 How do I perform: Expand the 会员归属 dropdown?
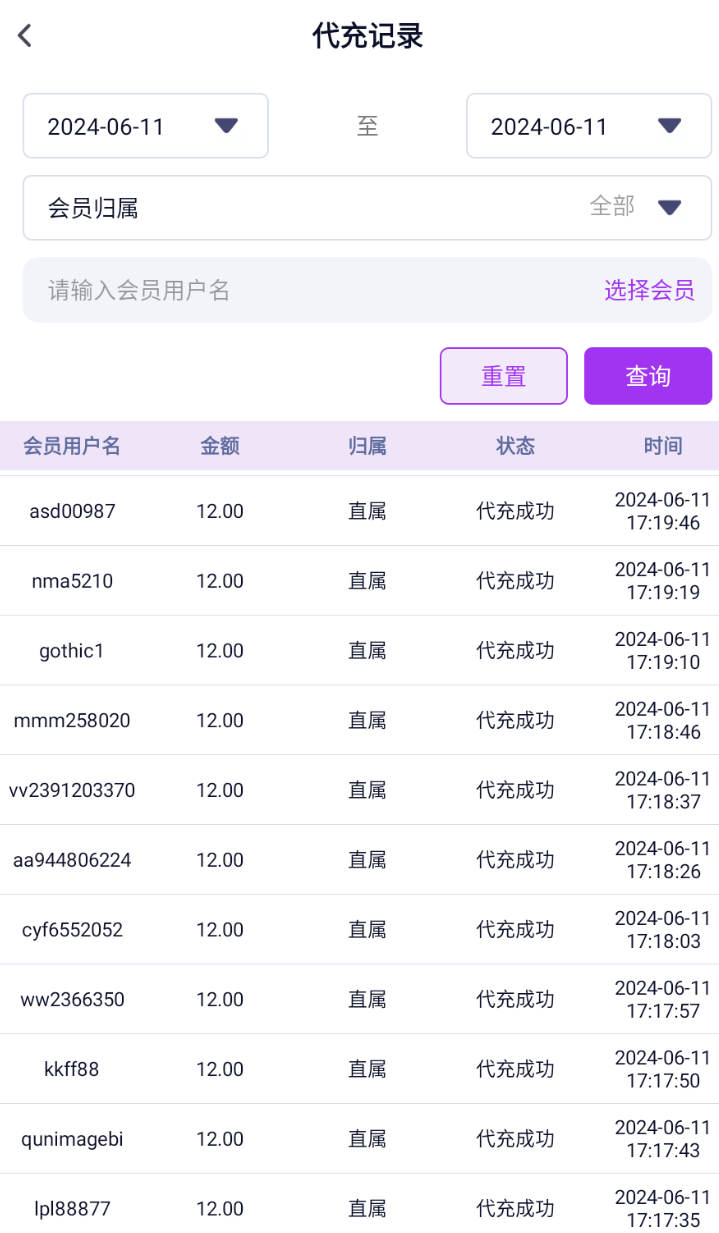tap(367, 208)
